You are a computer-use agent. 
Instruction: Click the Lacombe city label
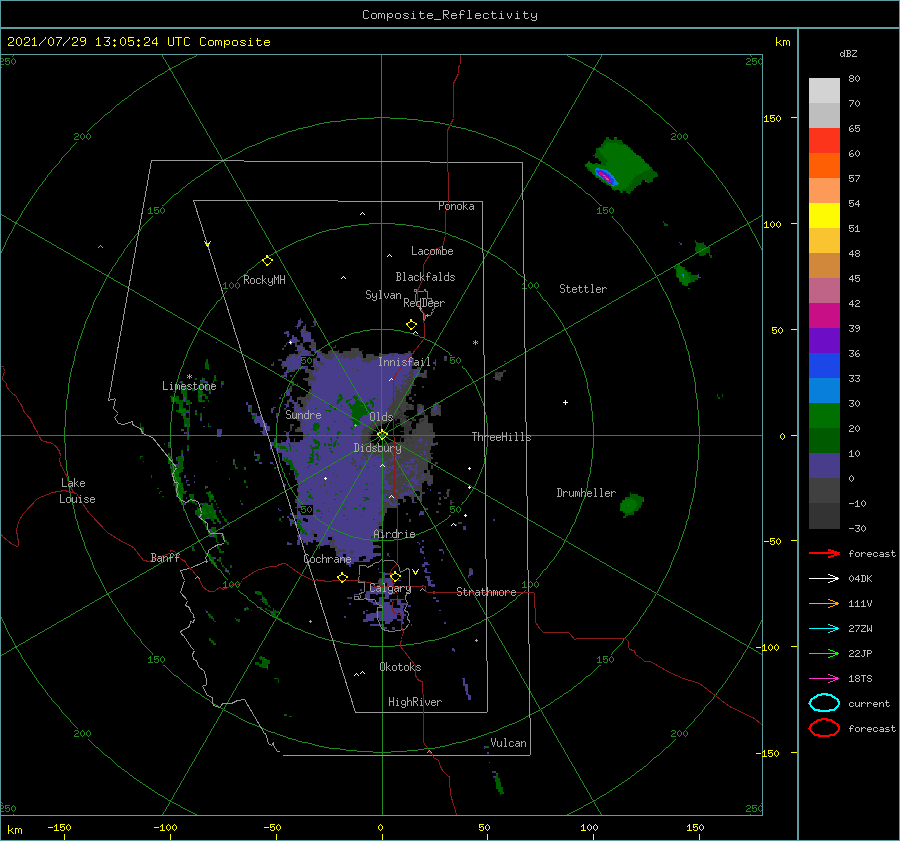click(432, 251)
